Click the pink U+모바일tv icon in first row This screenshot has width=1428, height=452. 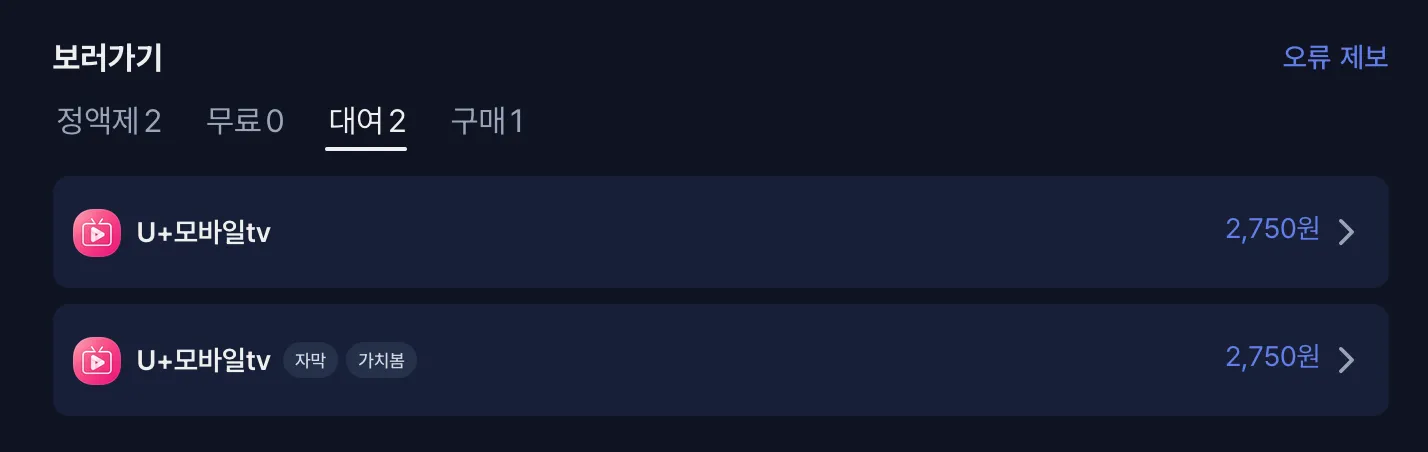(97, 233)
